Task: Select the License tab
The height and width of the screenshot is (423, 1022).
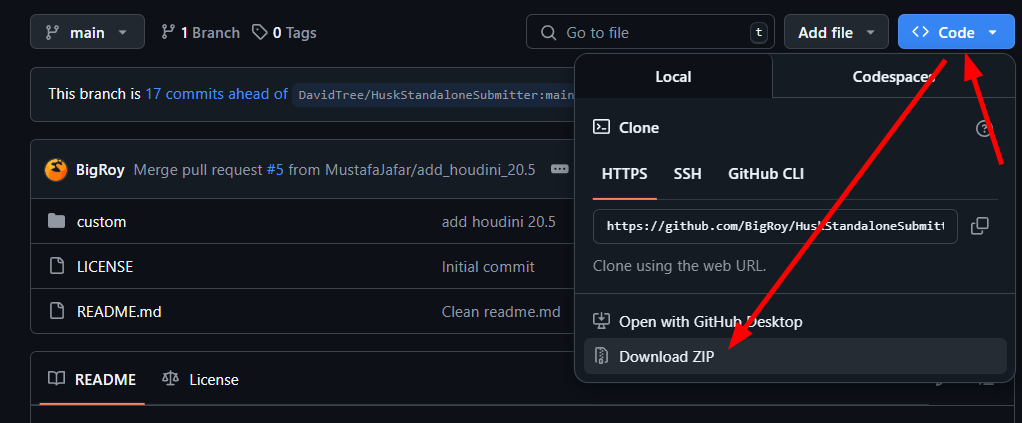Action: (201, 379)
